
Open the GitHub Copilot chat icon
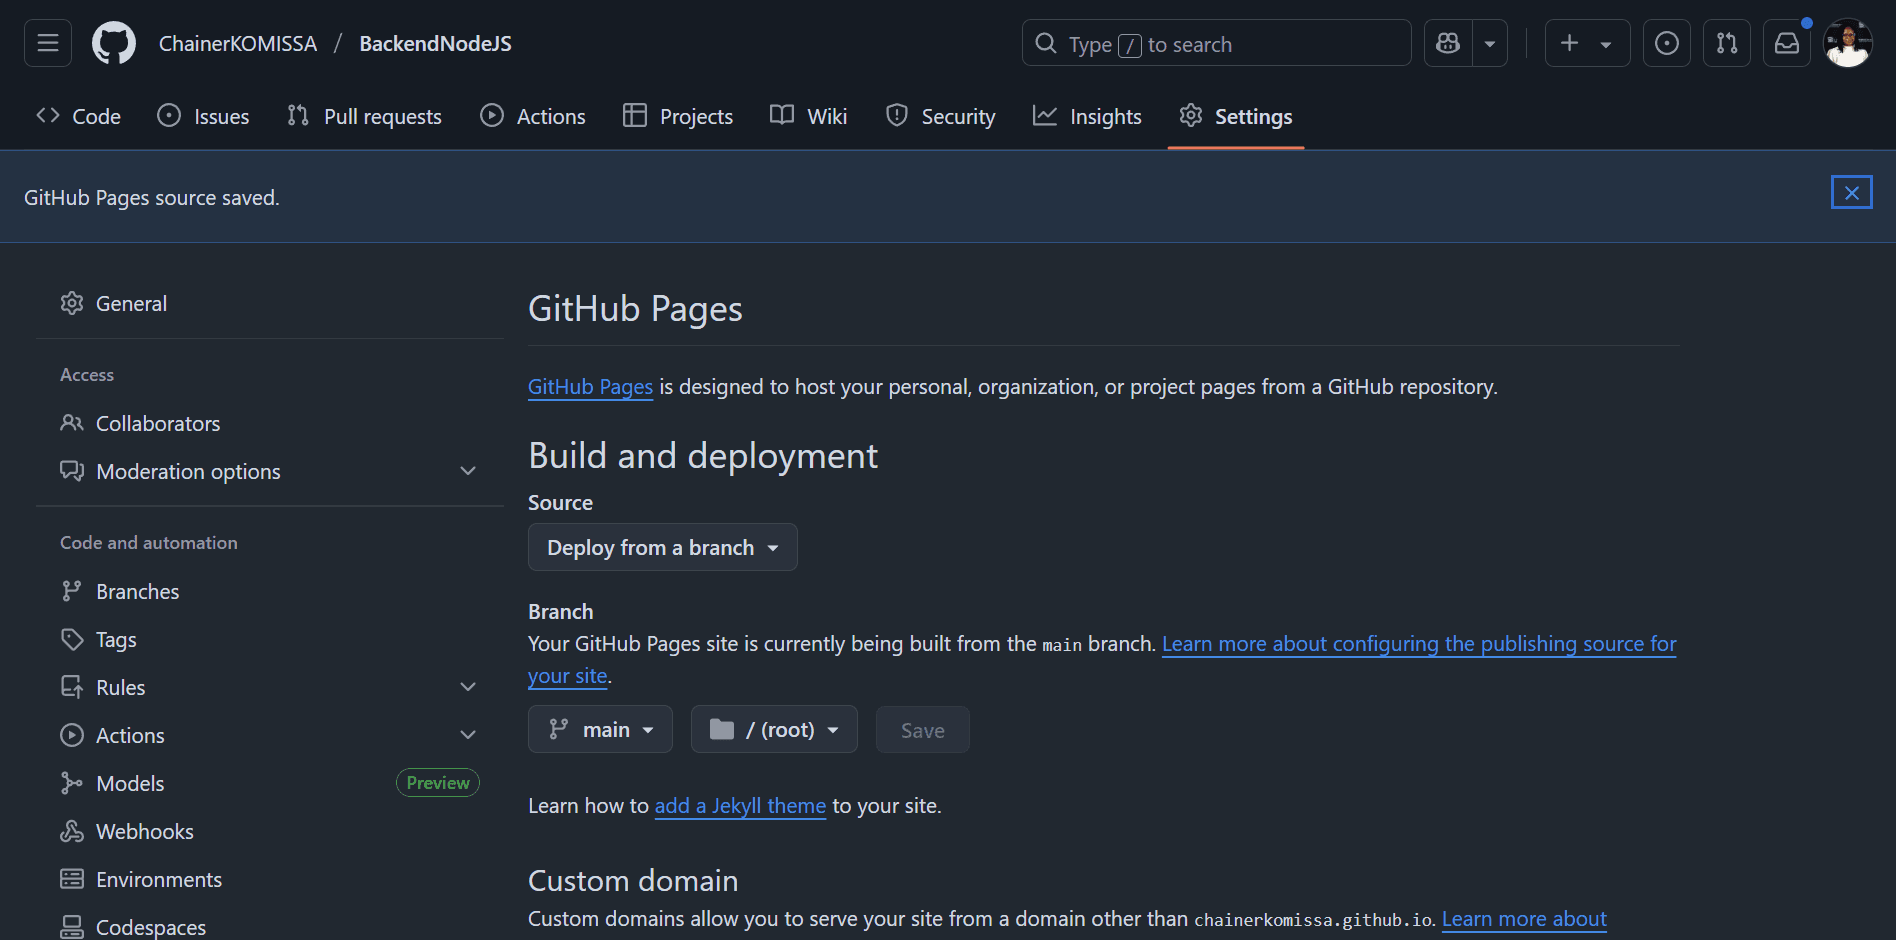1447,43
